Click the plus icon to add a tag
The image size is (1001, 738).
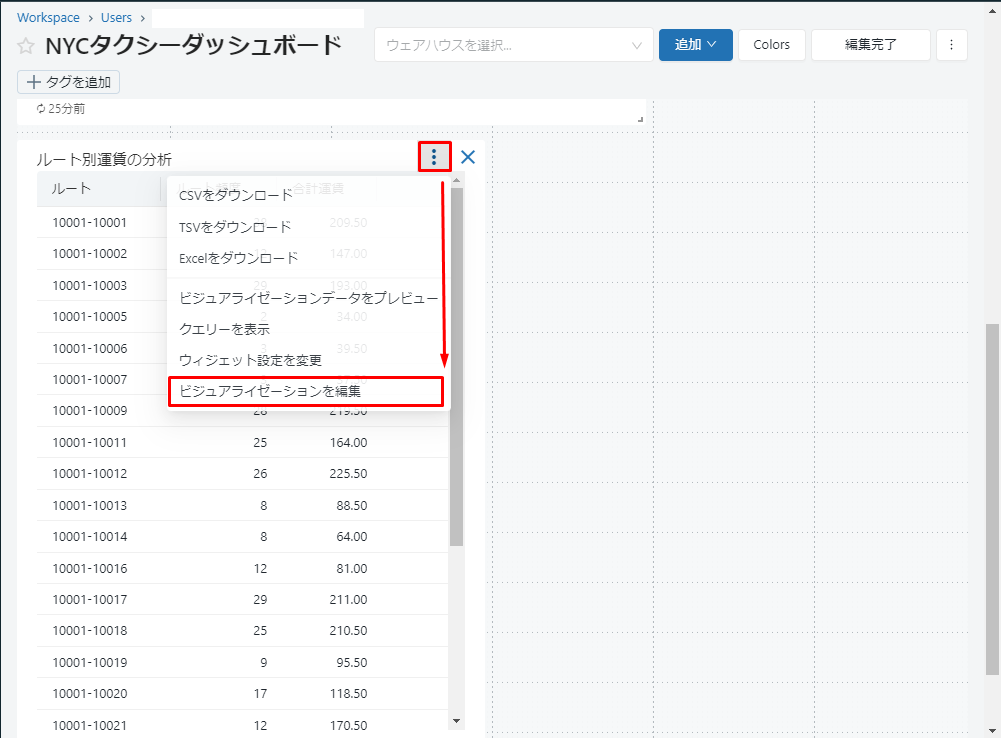[34, 82]
